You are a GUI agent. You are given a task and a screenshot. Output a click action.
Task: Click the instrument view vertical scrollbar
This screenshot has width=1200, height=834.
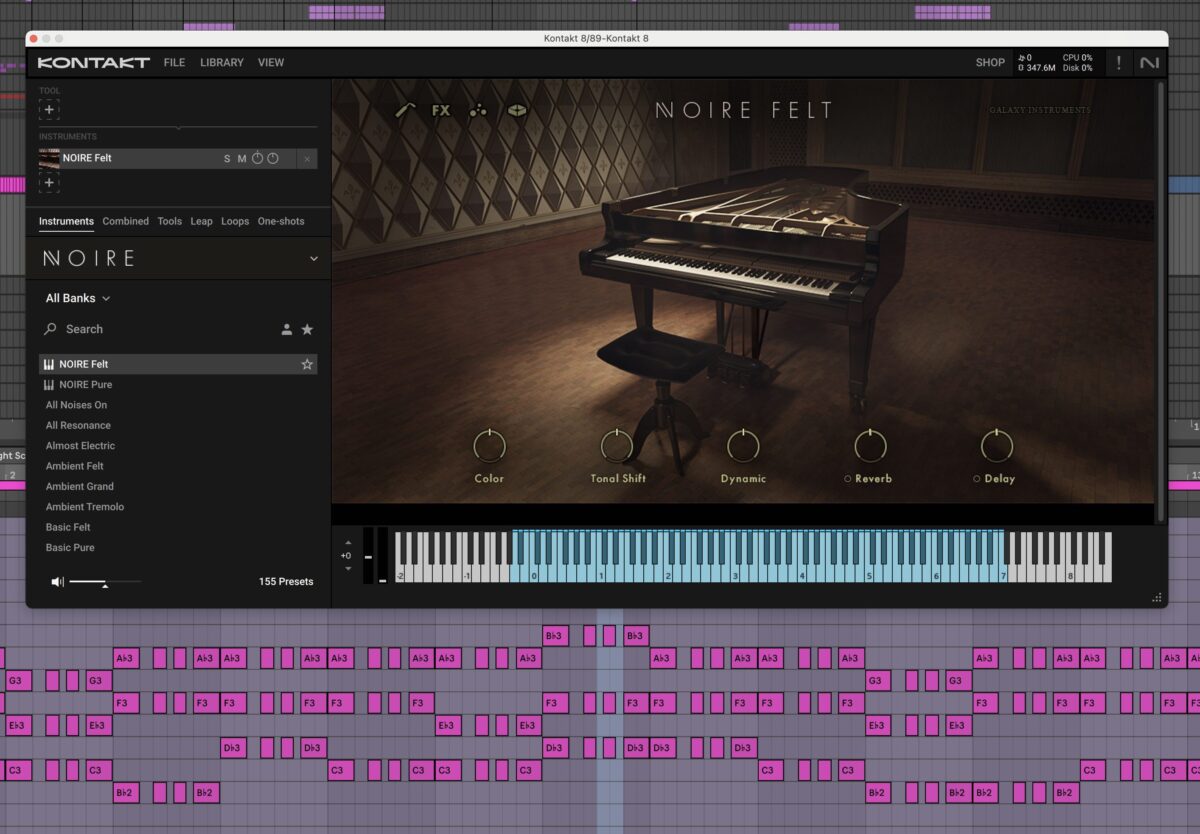(1160, 300)
